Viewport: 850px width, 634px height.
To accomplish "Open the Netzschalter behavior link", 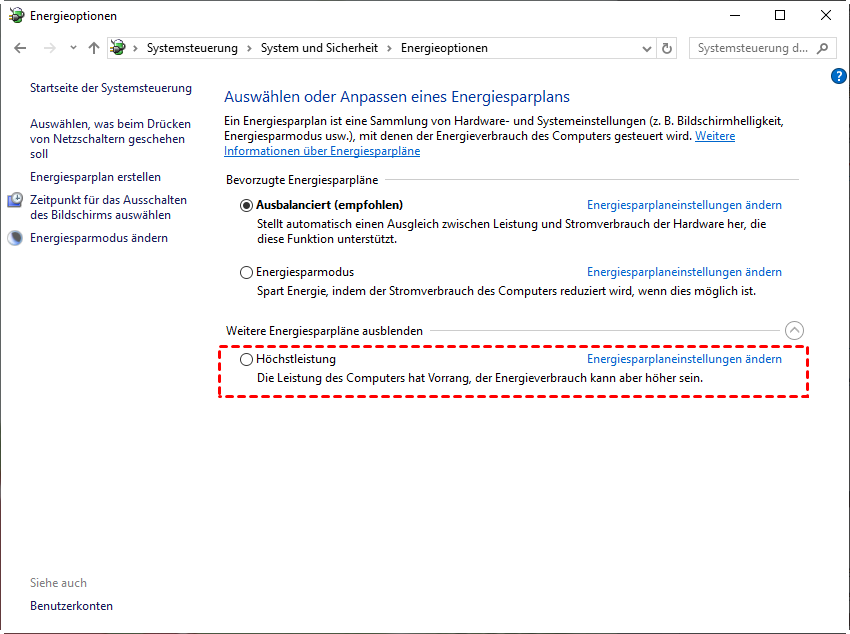I will tap(110, 139).
